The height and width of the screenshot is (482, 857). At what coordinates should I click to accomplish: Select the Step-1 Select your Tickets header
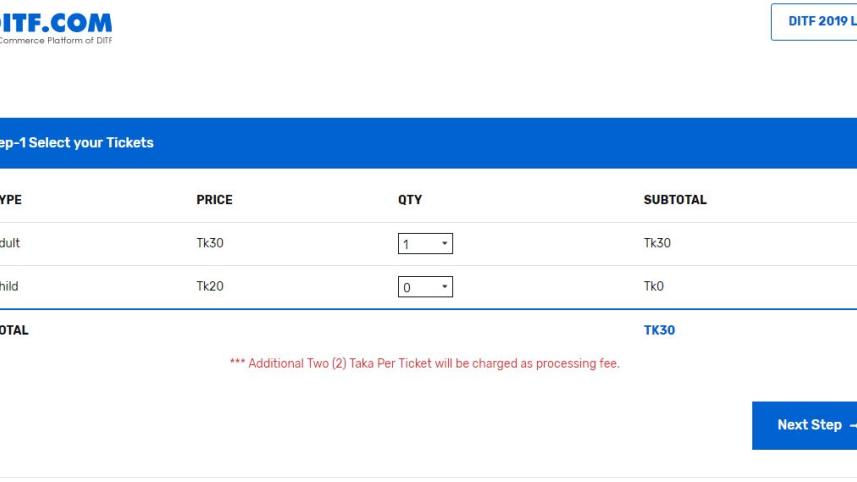tap(78, 143)
